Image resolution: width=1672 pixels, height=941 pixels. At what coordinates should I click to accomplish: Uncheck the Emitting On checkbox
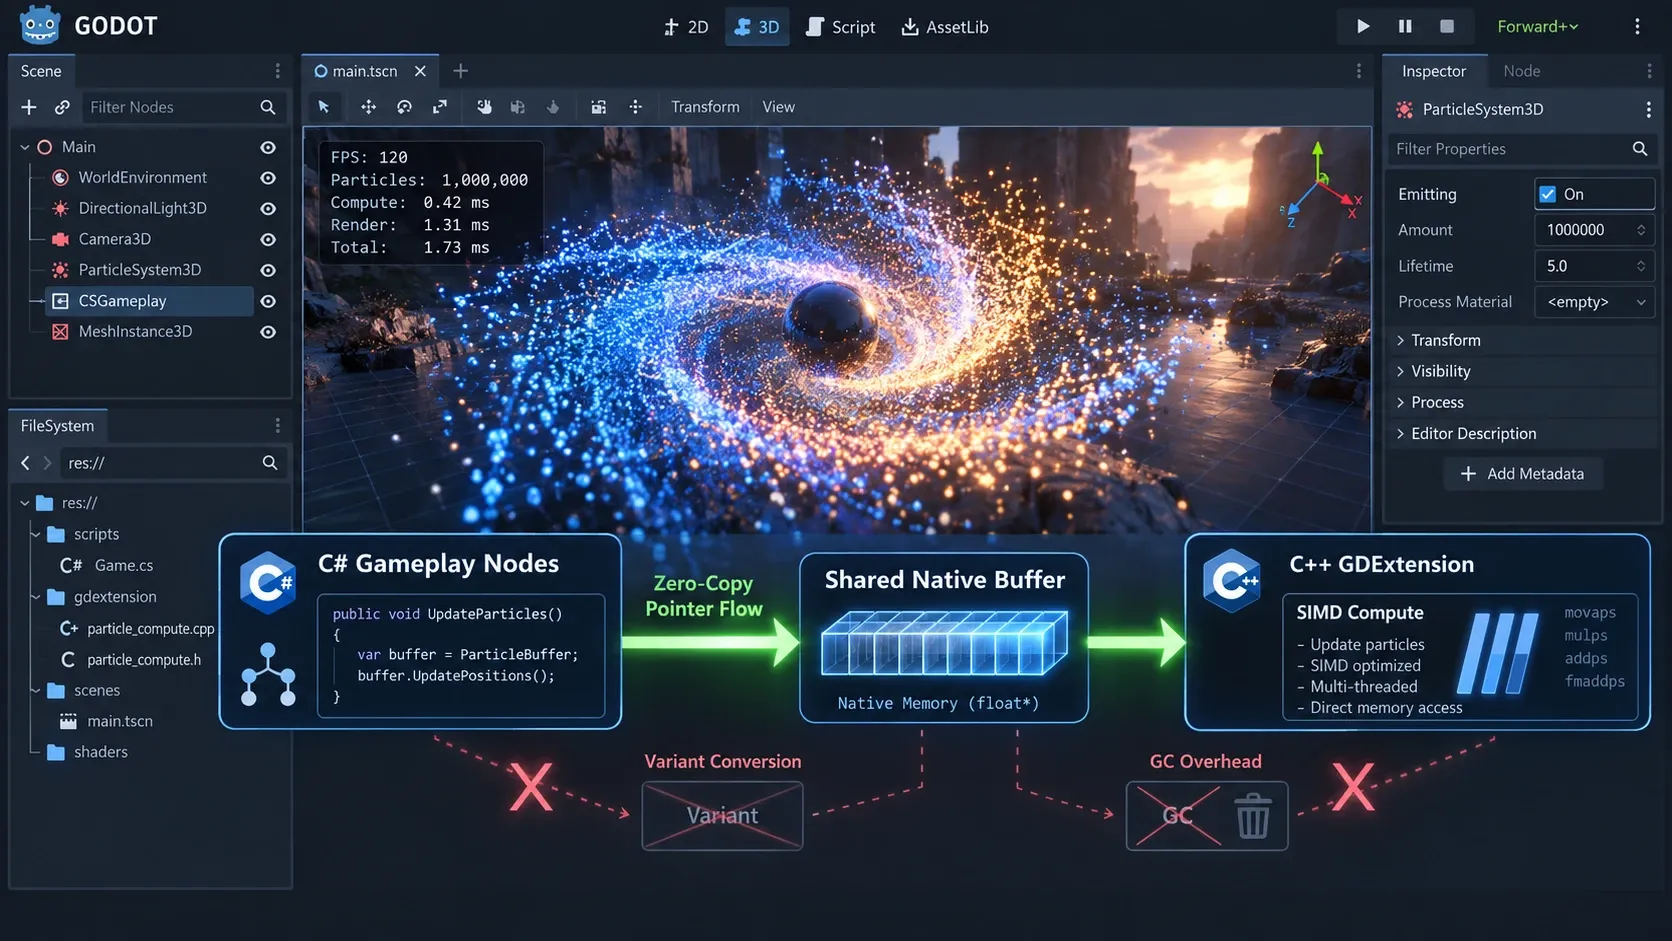tap(1548, 194)
